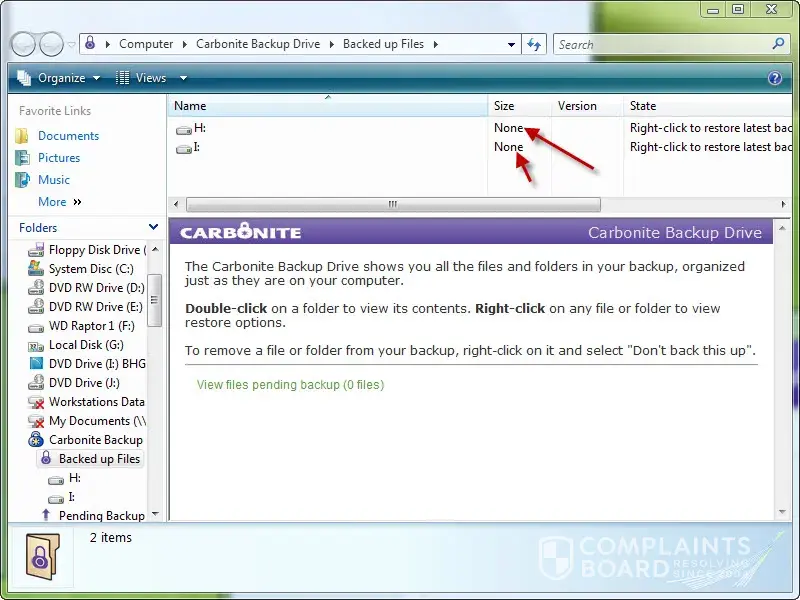Click the Forward navigation arrow button

[52, 44]
